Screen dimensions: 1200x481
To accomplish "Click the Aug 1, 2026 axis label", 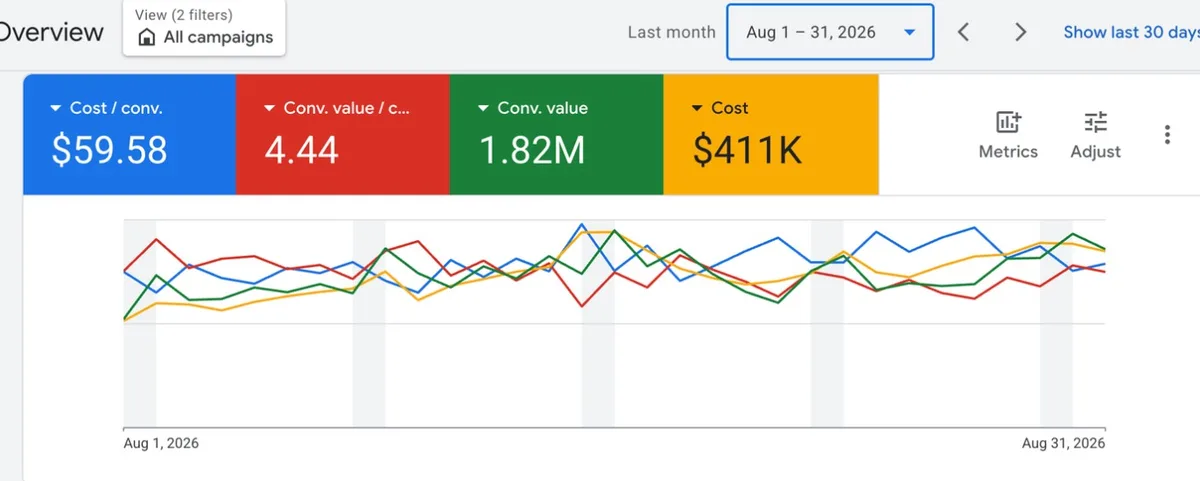I will (161, 443).
